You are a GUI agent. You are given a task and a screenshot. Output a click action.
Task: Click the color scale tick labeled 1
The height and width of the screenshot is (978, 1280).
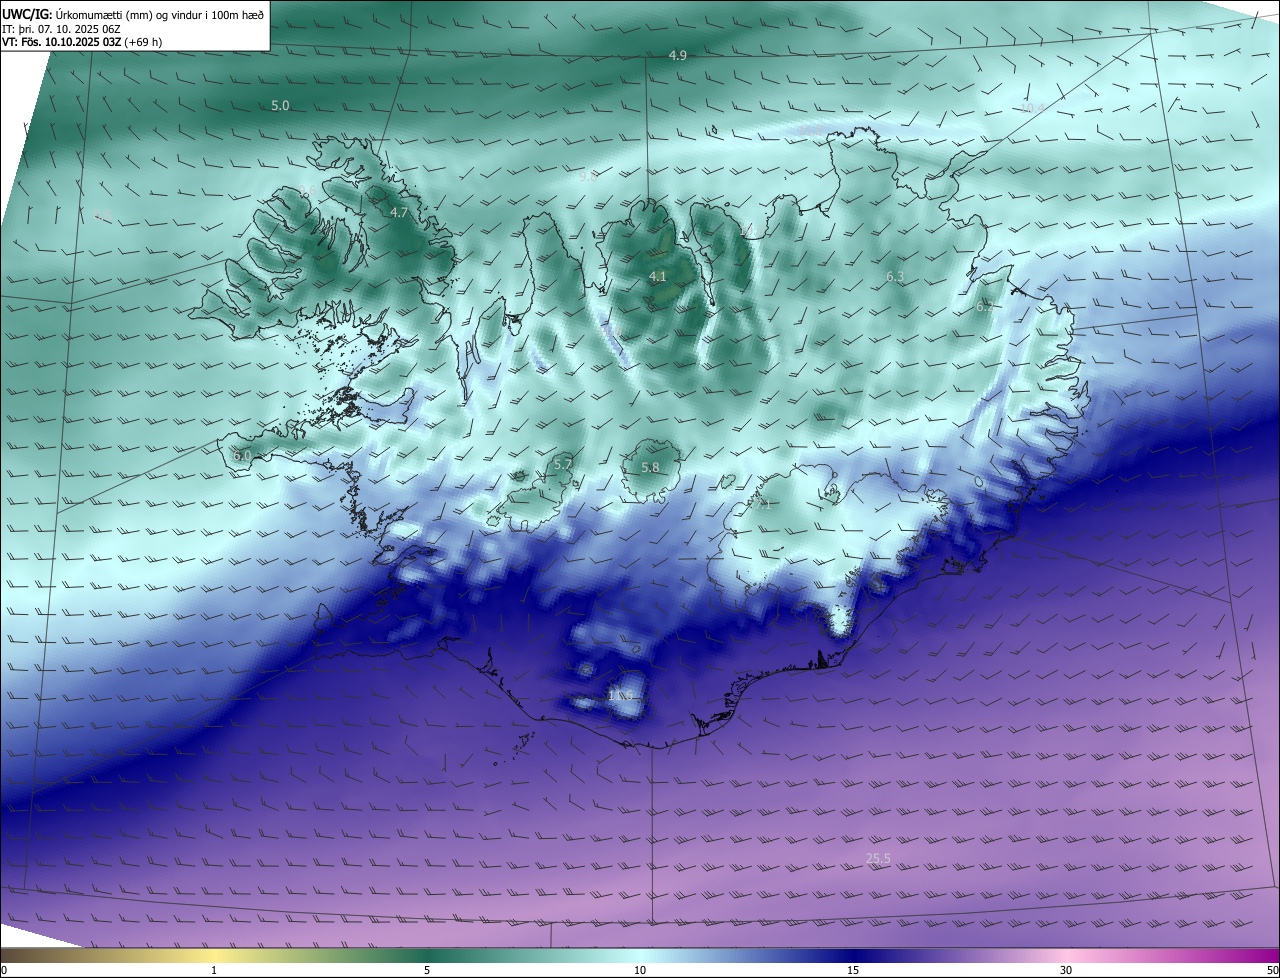click(214, 970)
